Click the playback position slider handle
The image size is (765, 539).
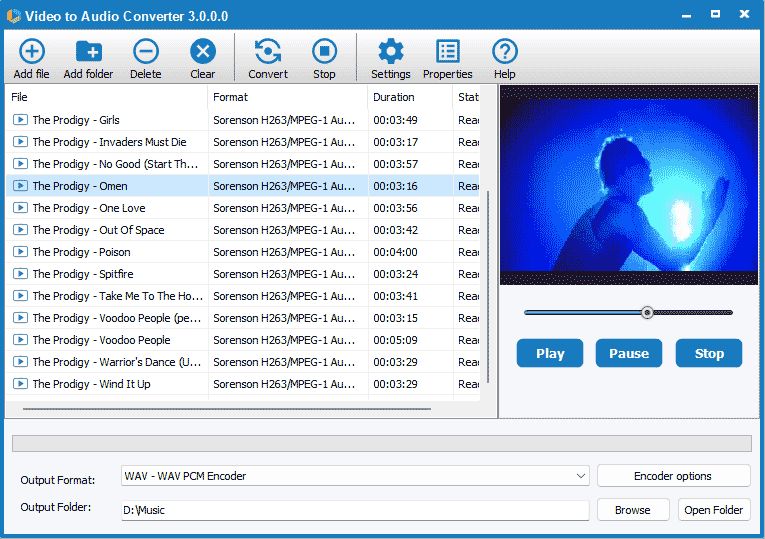pos(647,312)
